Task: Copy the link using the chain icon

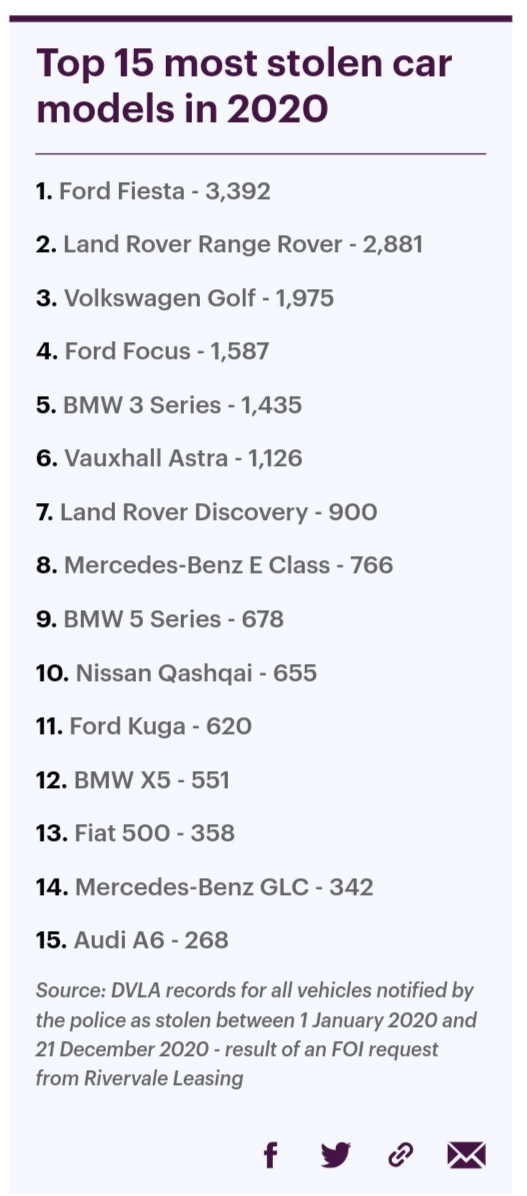Action: (400, 1155)
